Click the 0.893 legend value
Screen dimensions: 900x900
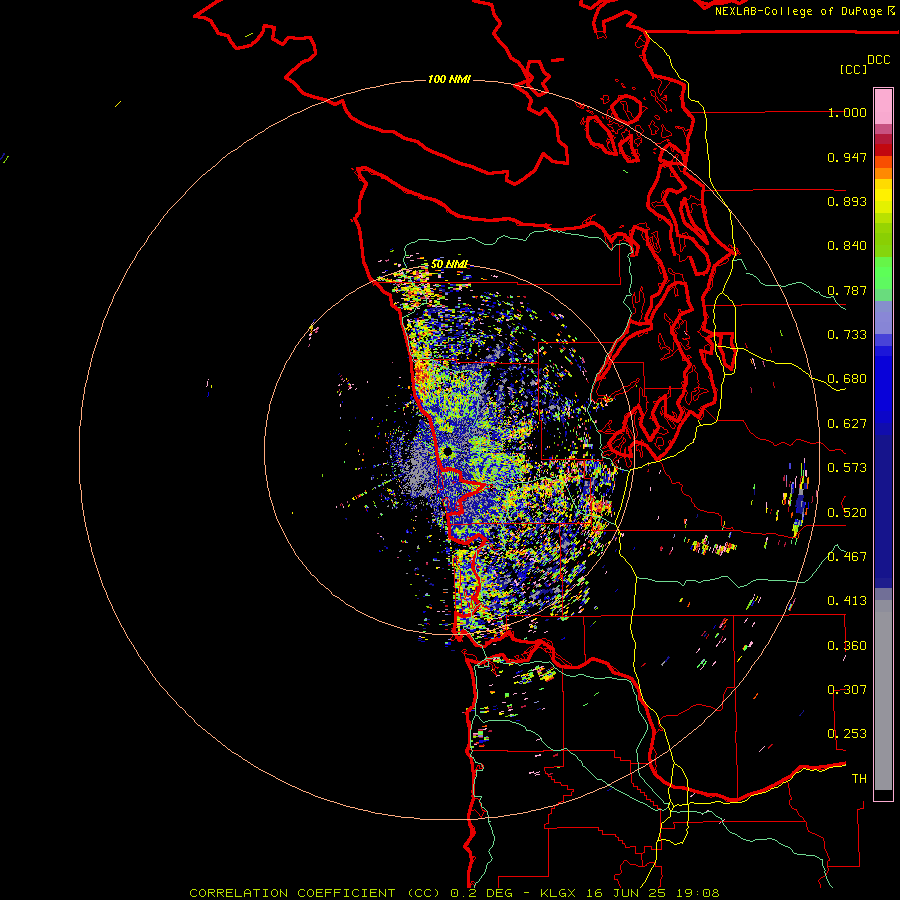[847, 201]
